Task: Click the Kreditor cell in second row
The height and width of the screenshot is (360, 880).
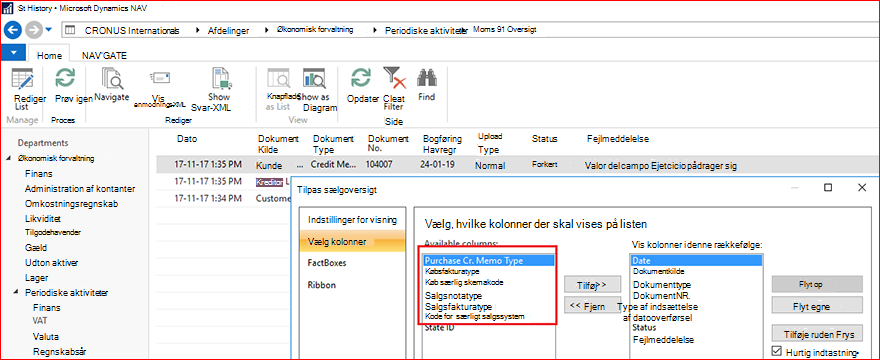Action: pyautogui.click(x=270, y=182)
